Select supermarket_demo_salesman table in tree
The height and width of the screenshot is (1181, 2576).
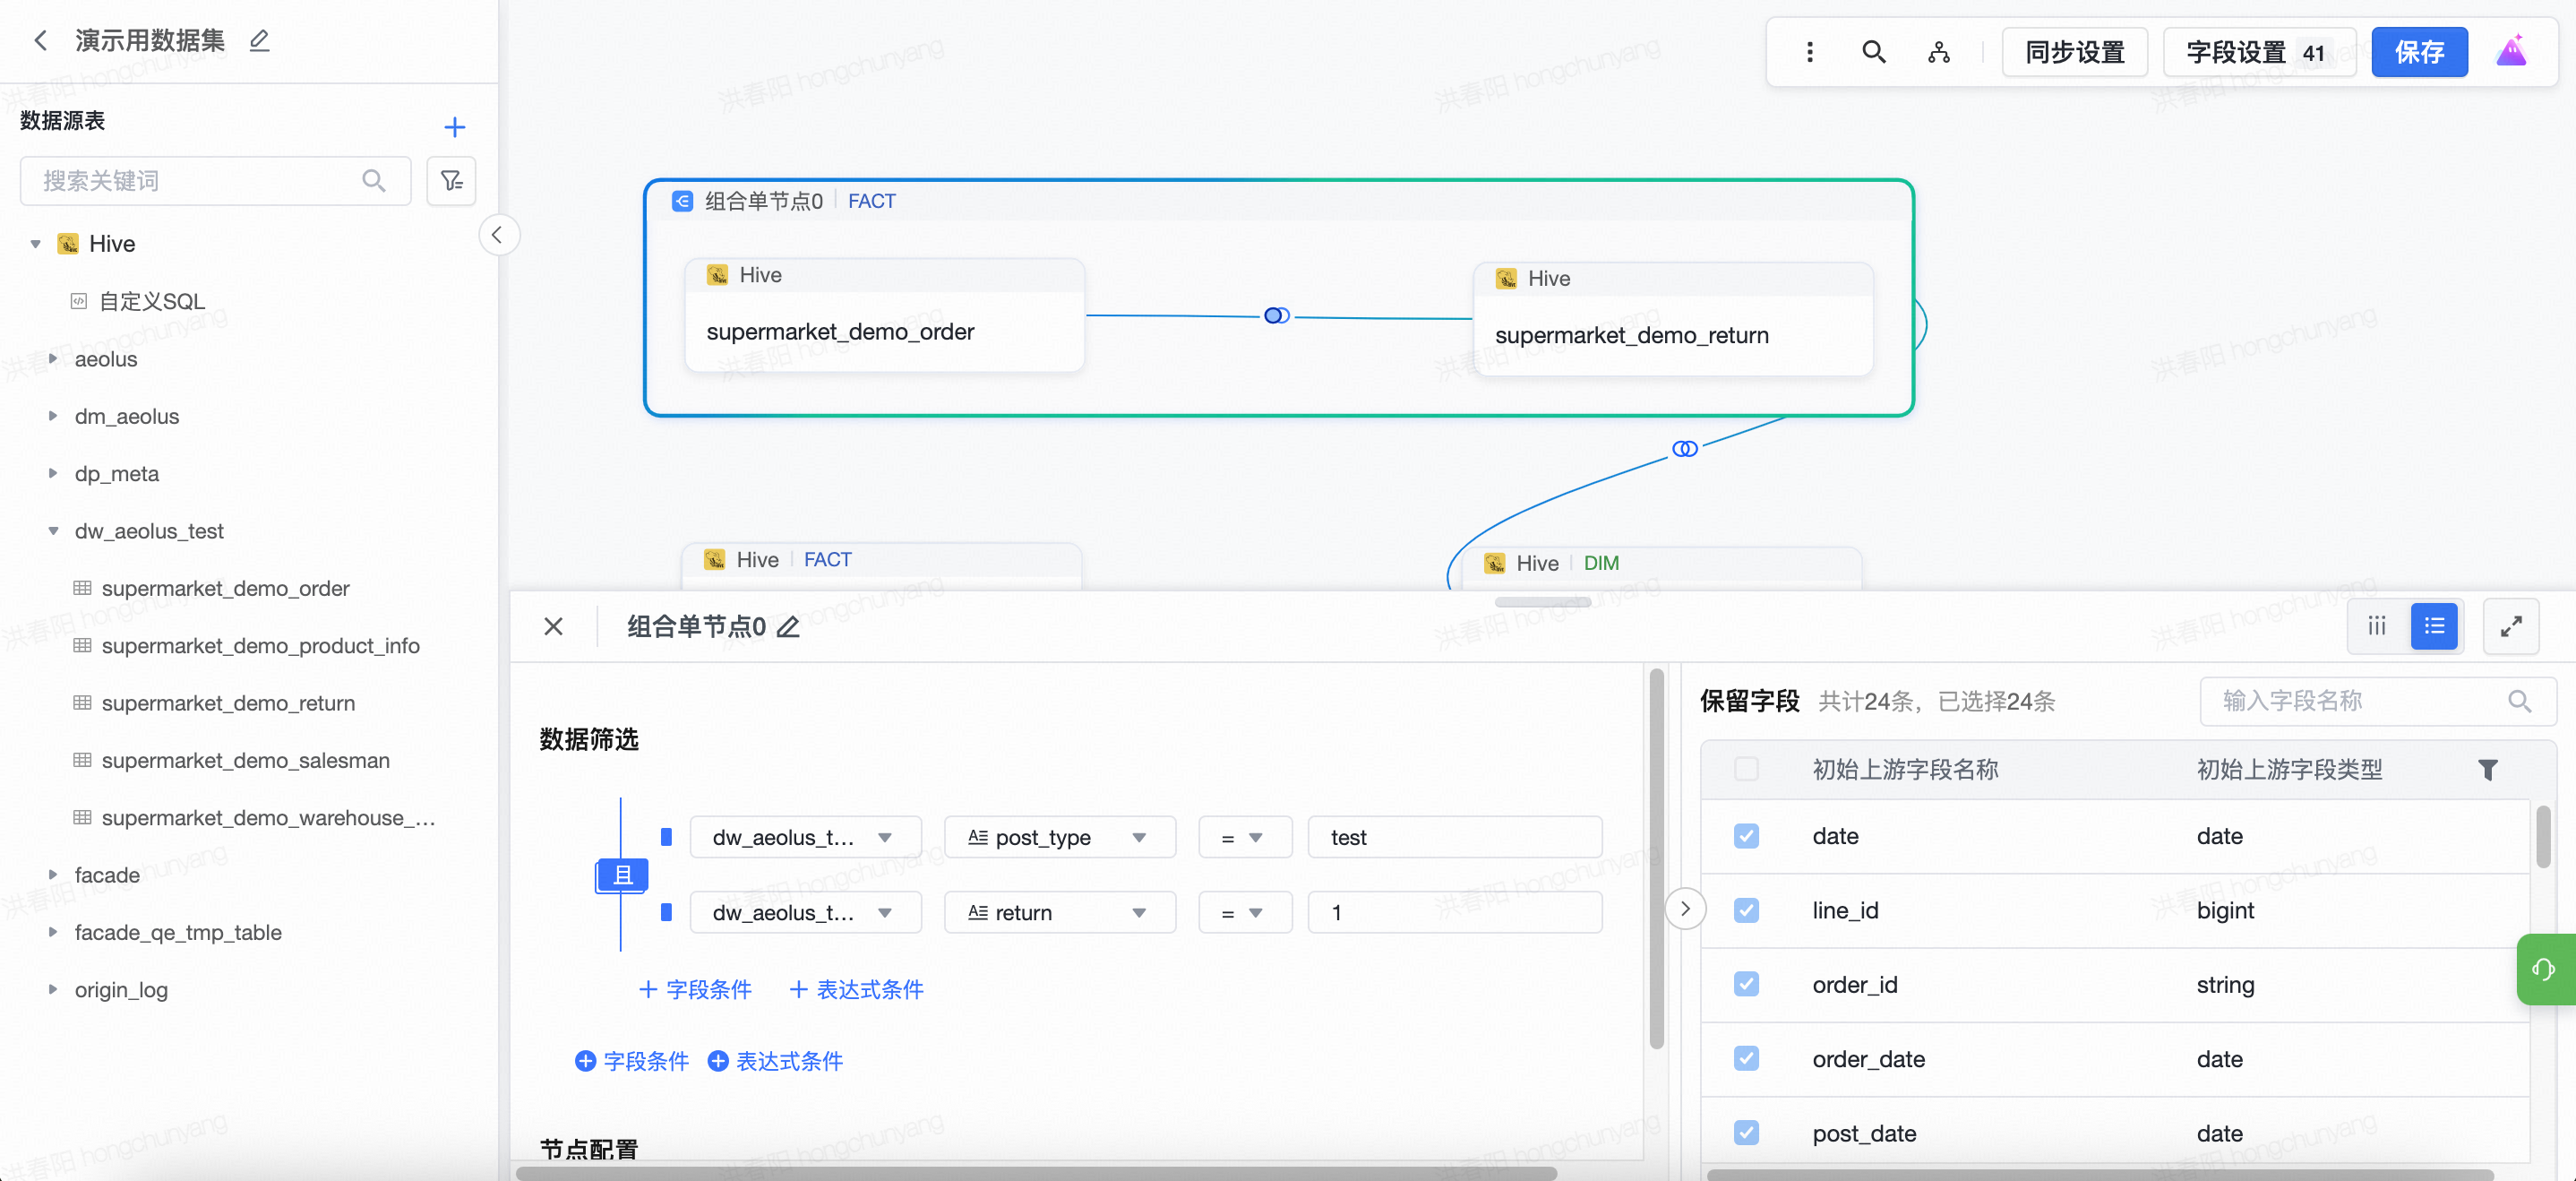pos(245,760)
